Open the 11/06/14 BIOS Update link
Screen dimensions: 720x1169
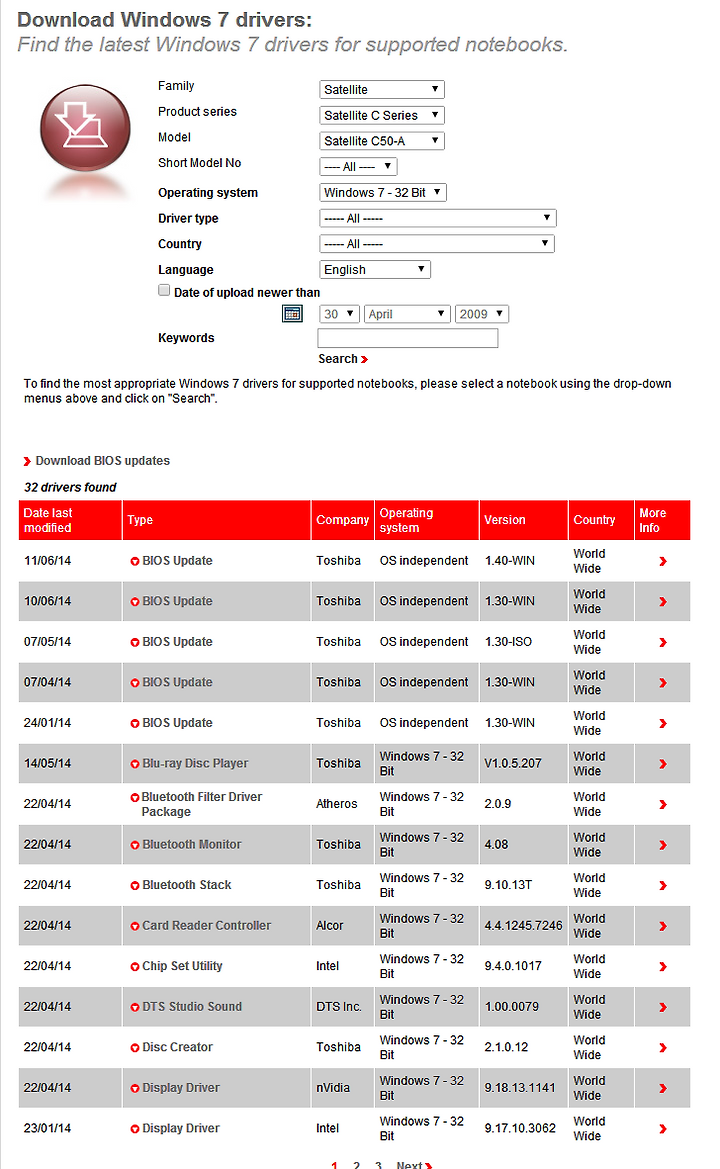coord(177,561)
